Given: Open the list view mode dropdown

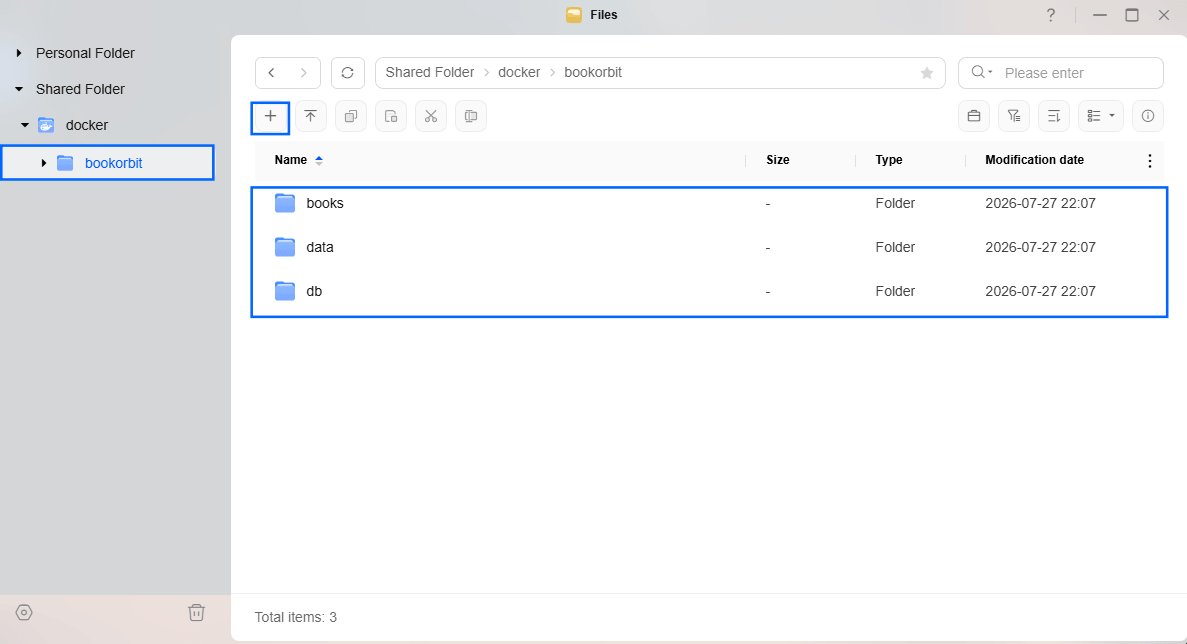Looking at the screenshot, I should pos(1101,117).
